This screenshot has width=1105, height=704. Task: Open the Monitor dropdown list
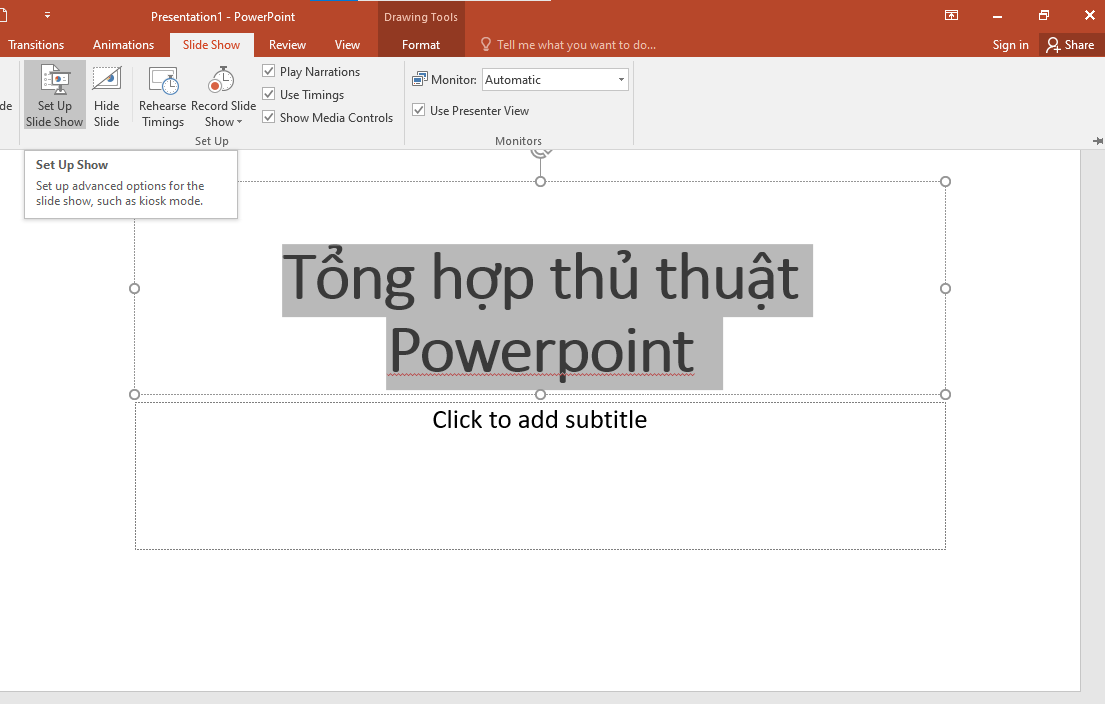pos(621,80)
